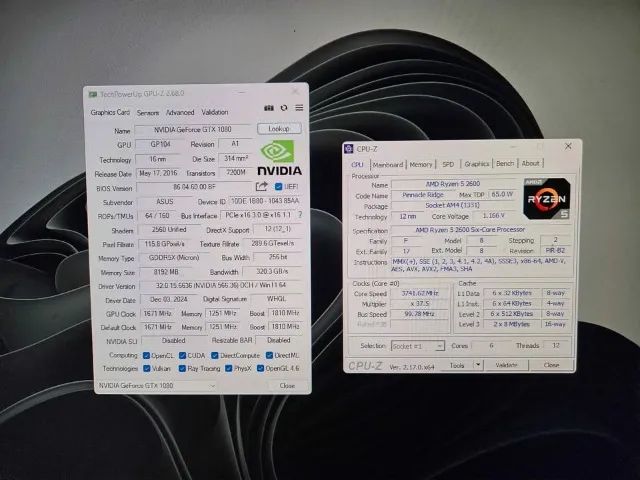Screen dimensions: 640x480
Task: Toggle the PhysX checkbox
Action: pos(229,368)
